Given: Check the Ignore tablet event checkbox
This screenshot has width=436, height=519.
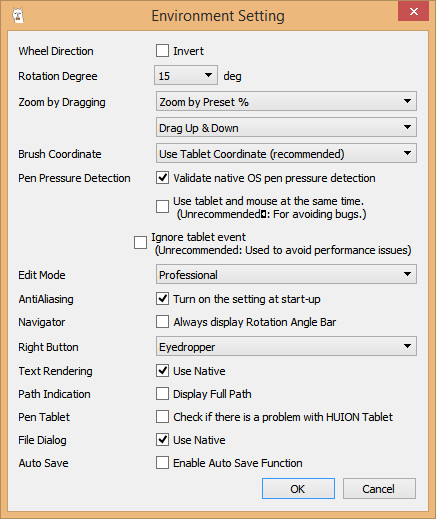Looking at the screenshot, I should click(140, 243).
